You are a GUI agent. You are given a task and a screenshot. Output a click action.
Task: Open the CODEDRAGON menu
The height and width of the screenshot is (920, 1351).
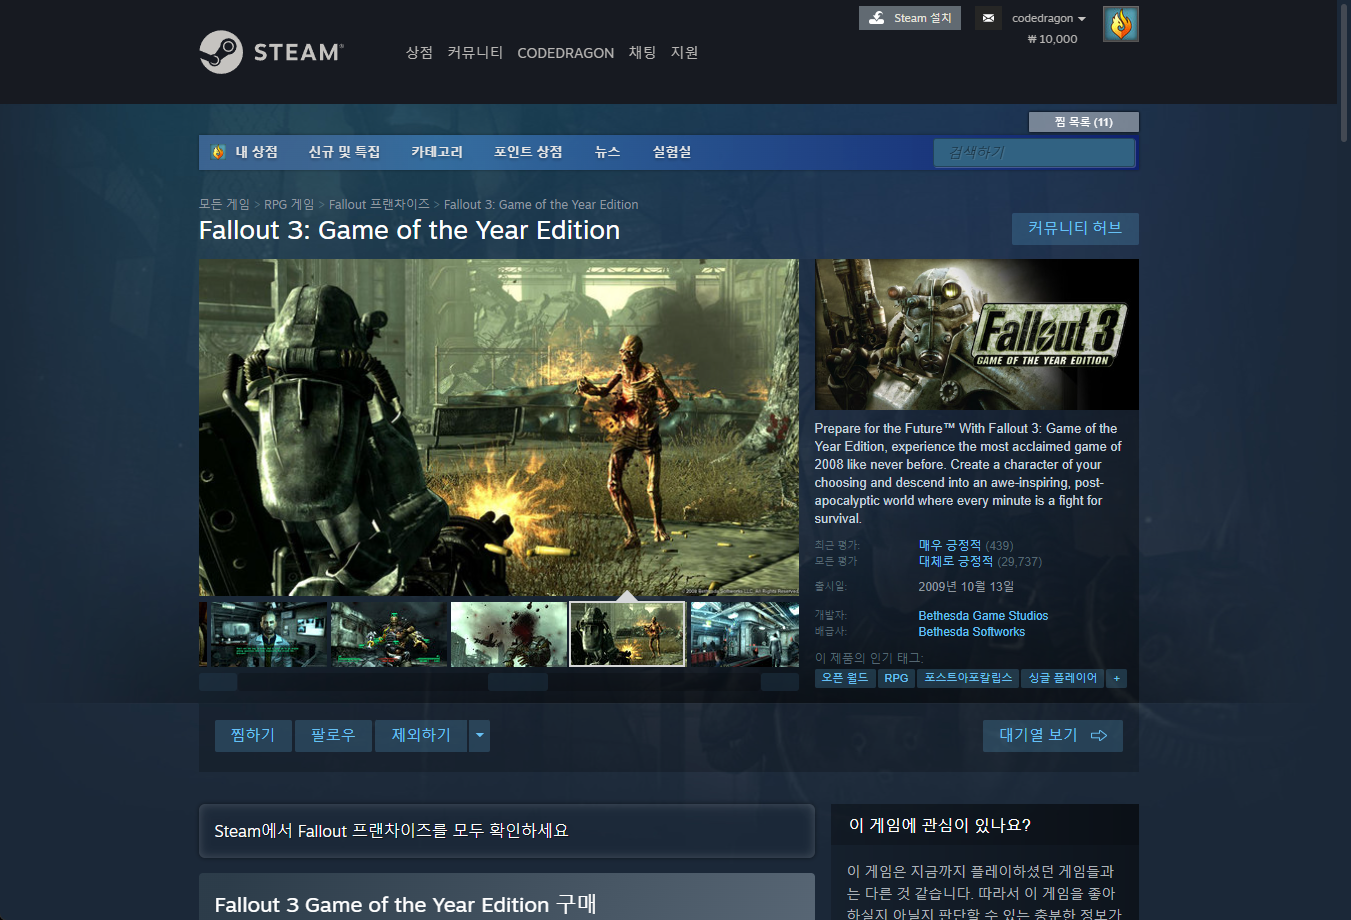click(565, 53)
